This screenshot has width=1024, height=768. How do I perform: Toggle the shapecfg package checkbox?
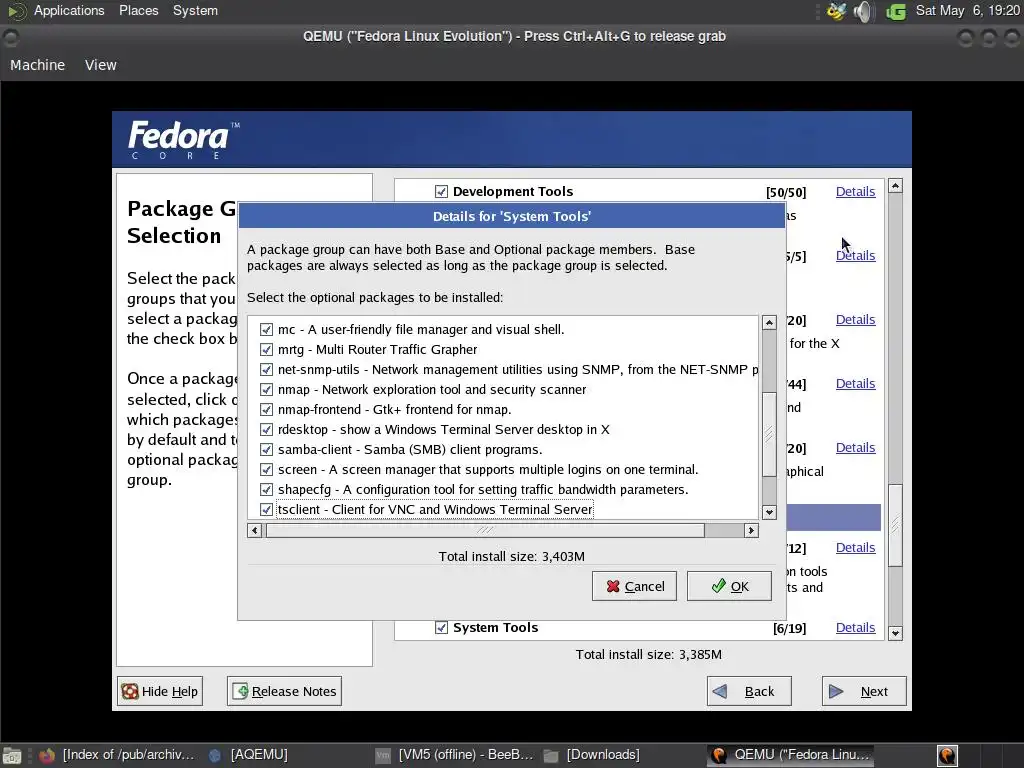pyautogui.click(x=266, y=489)
